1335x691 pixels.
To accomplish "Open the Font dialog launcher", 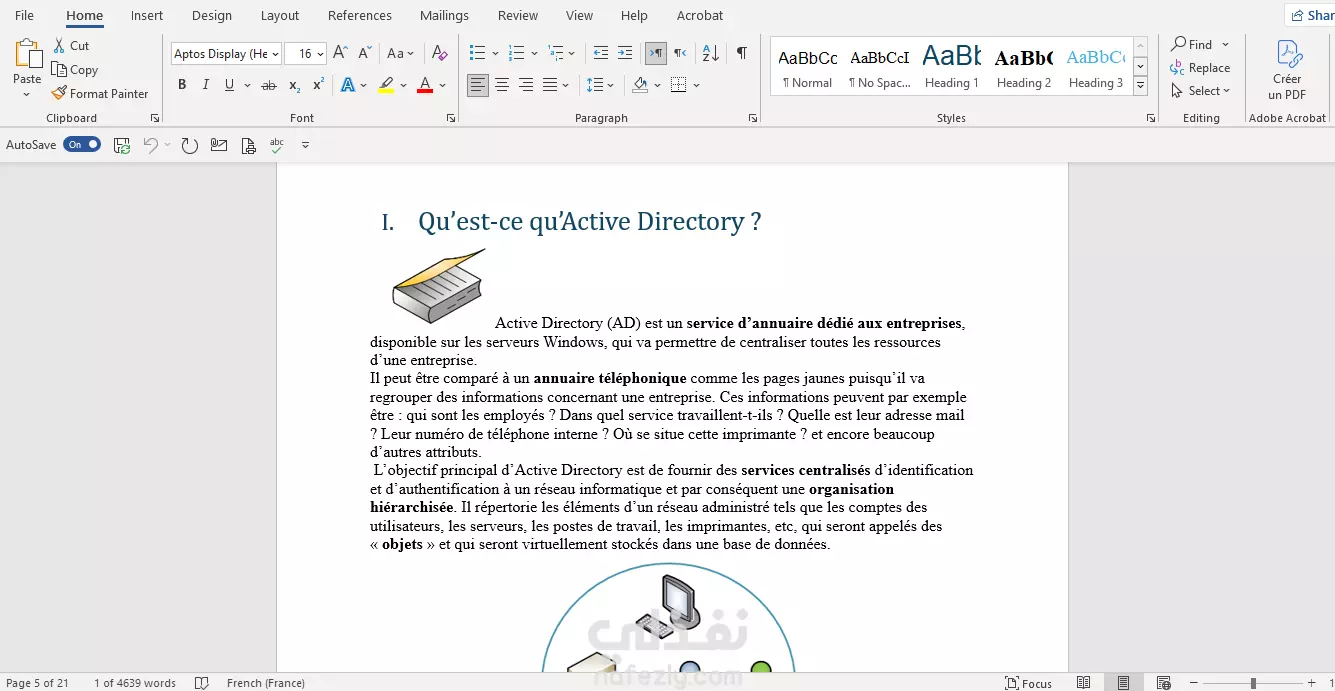I will click(x=450, y=118).
